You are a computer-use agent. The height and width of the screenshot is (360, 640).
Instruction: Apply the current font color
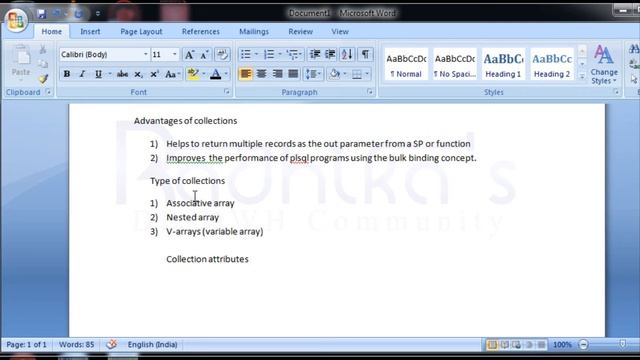(x=216, y=74)
